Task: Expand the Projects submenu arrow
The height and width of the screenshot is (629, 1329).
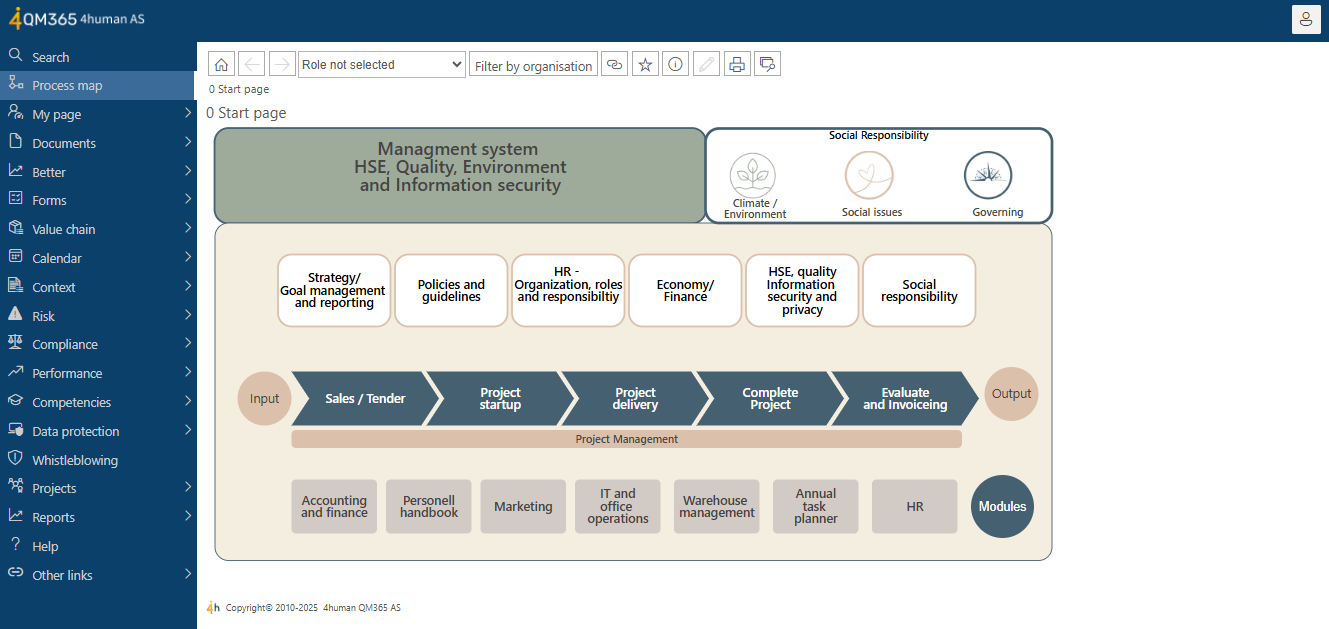Action: coord(188,488)
